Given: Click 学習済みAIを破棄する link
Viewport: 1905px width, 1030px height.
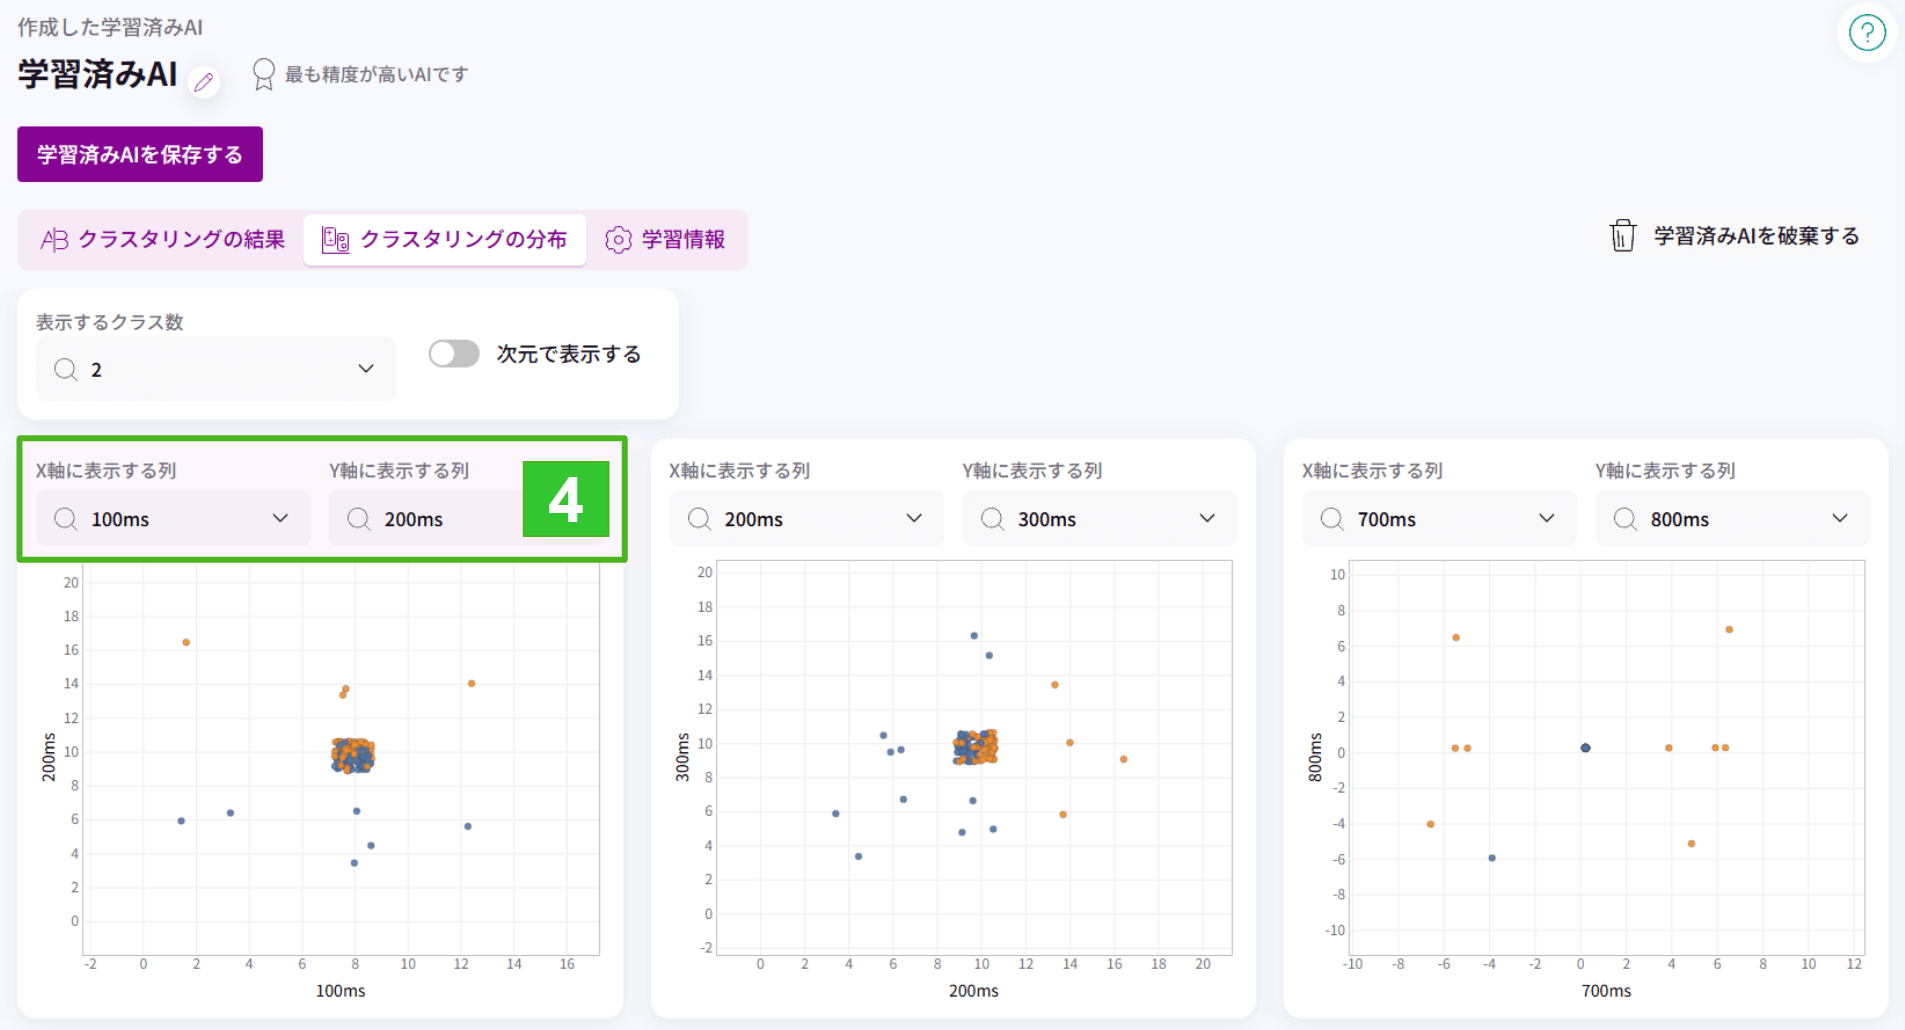Looking at the screenshot, I should coord(1755,236).
